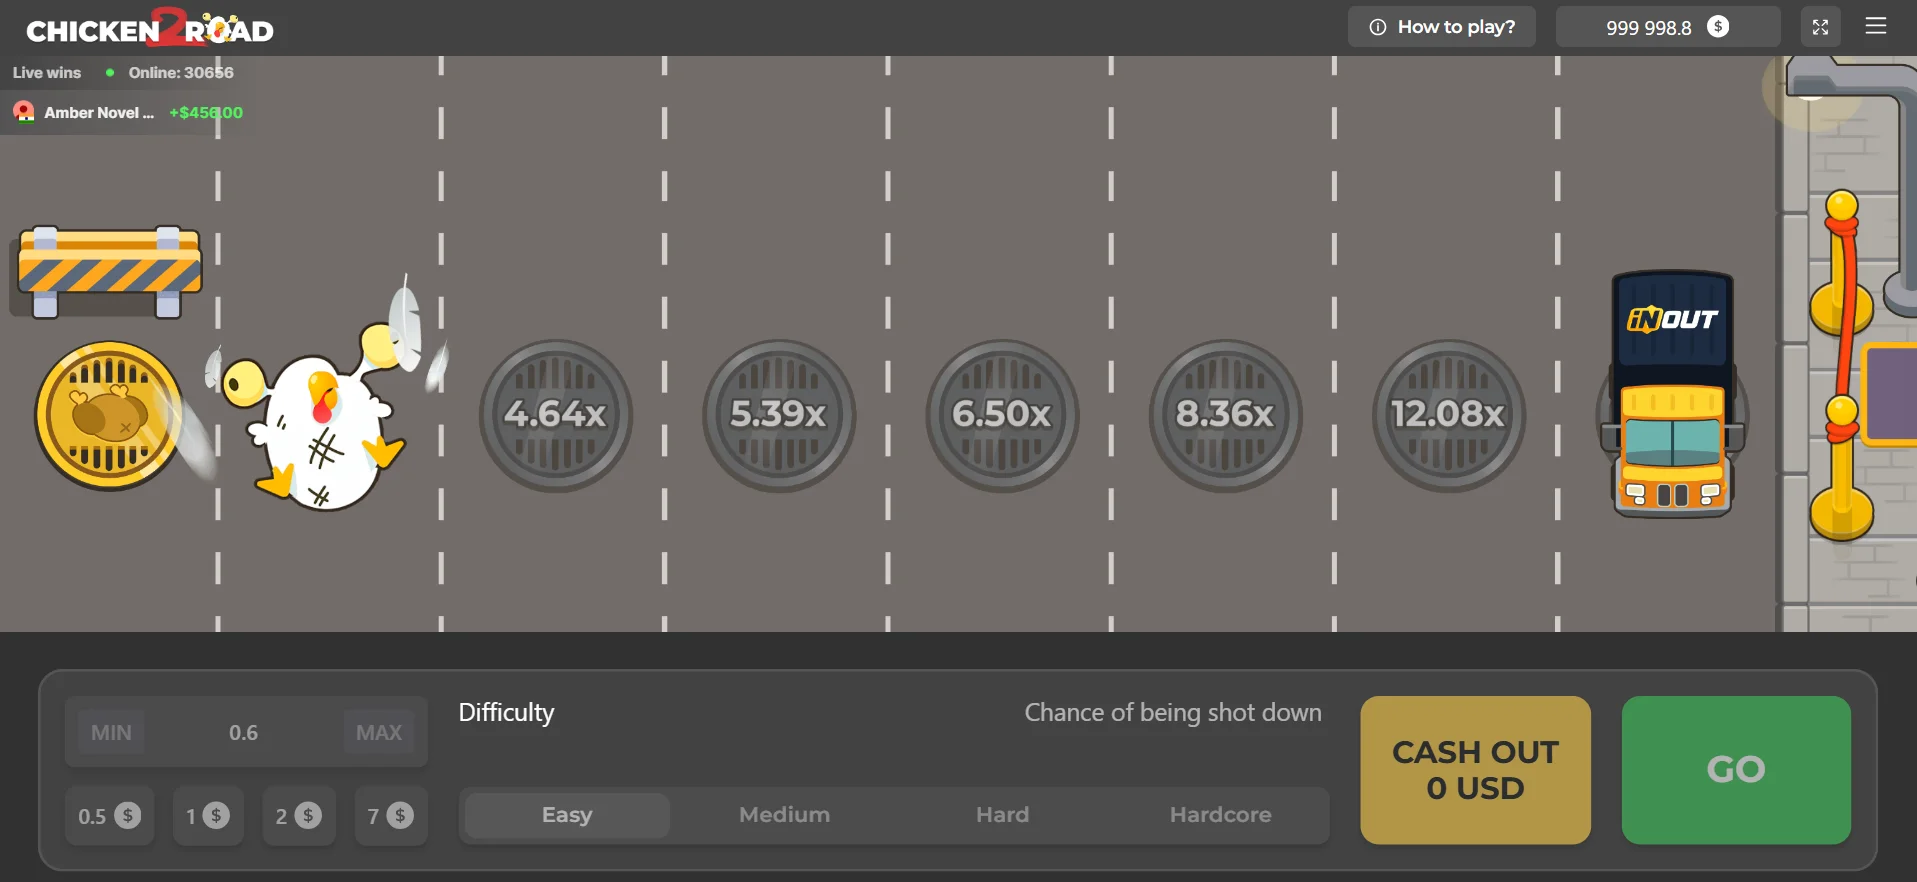Image resolution: width=1917 pixels, height=882 pixels.
Task: Click the 12.08x manhole multiplier
Action: (1448, 415)
